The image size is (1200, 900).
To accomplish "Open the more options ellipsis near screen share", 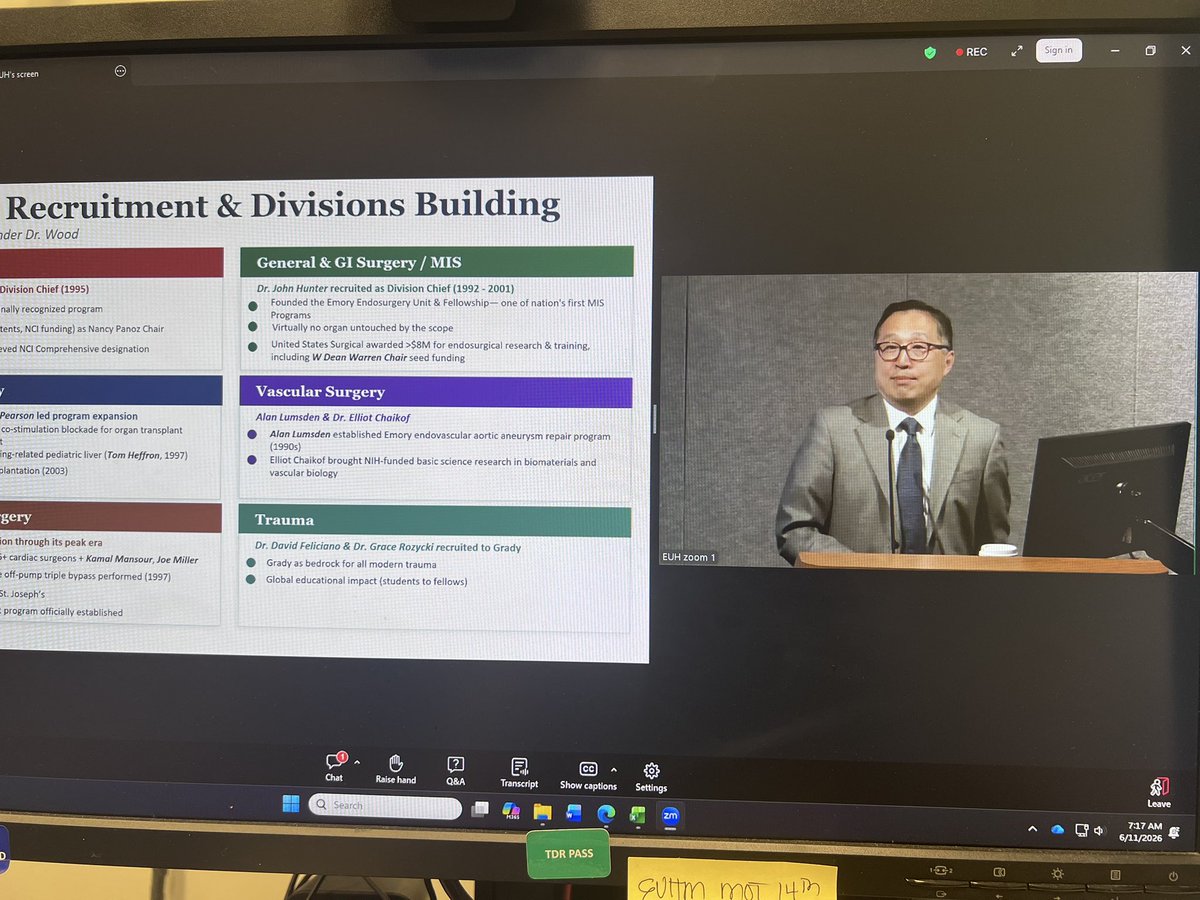I will point(121,71).
